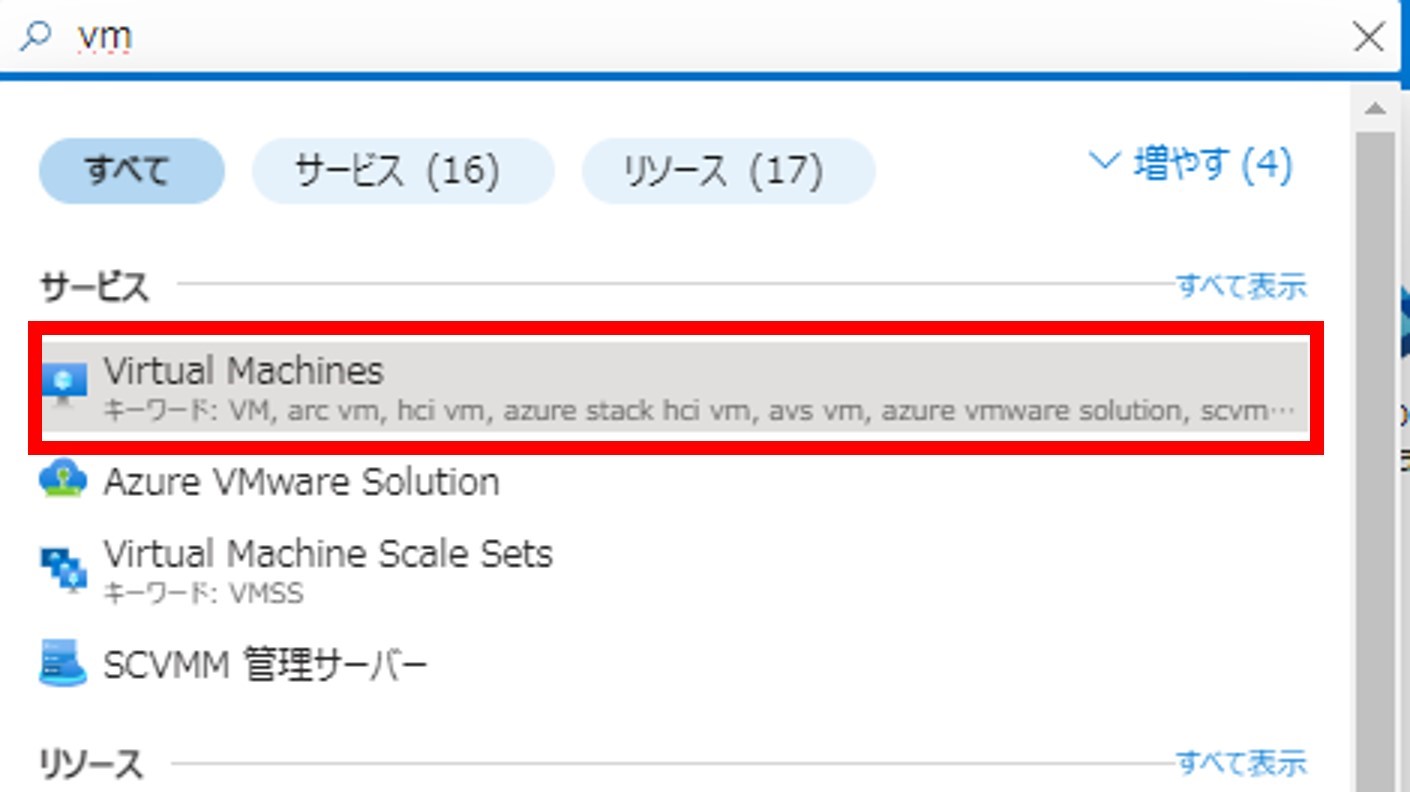Click the scrollbar up arrow
Image resolution: width=1410 pixels, height=792 pixels.
(x=1375, y=108)
